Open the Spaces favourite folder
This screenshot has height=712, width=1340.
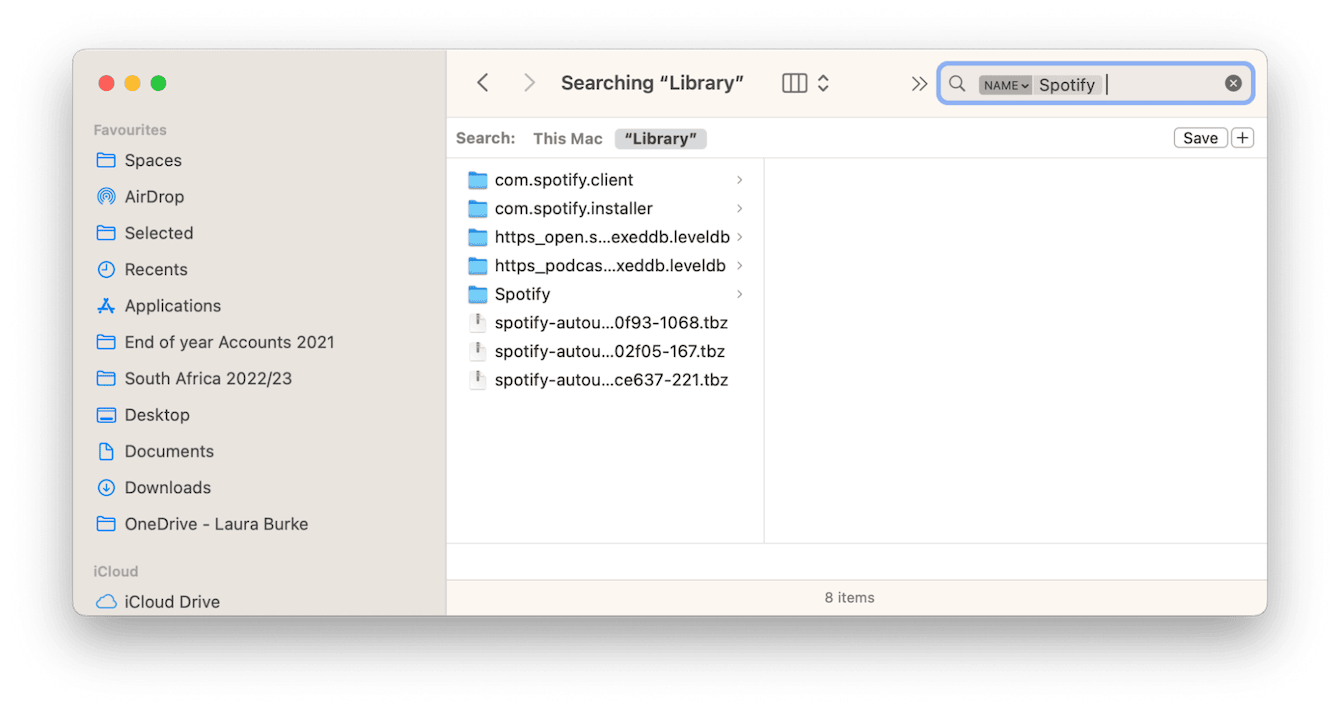pyautogui.click(x=153, y=160)
